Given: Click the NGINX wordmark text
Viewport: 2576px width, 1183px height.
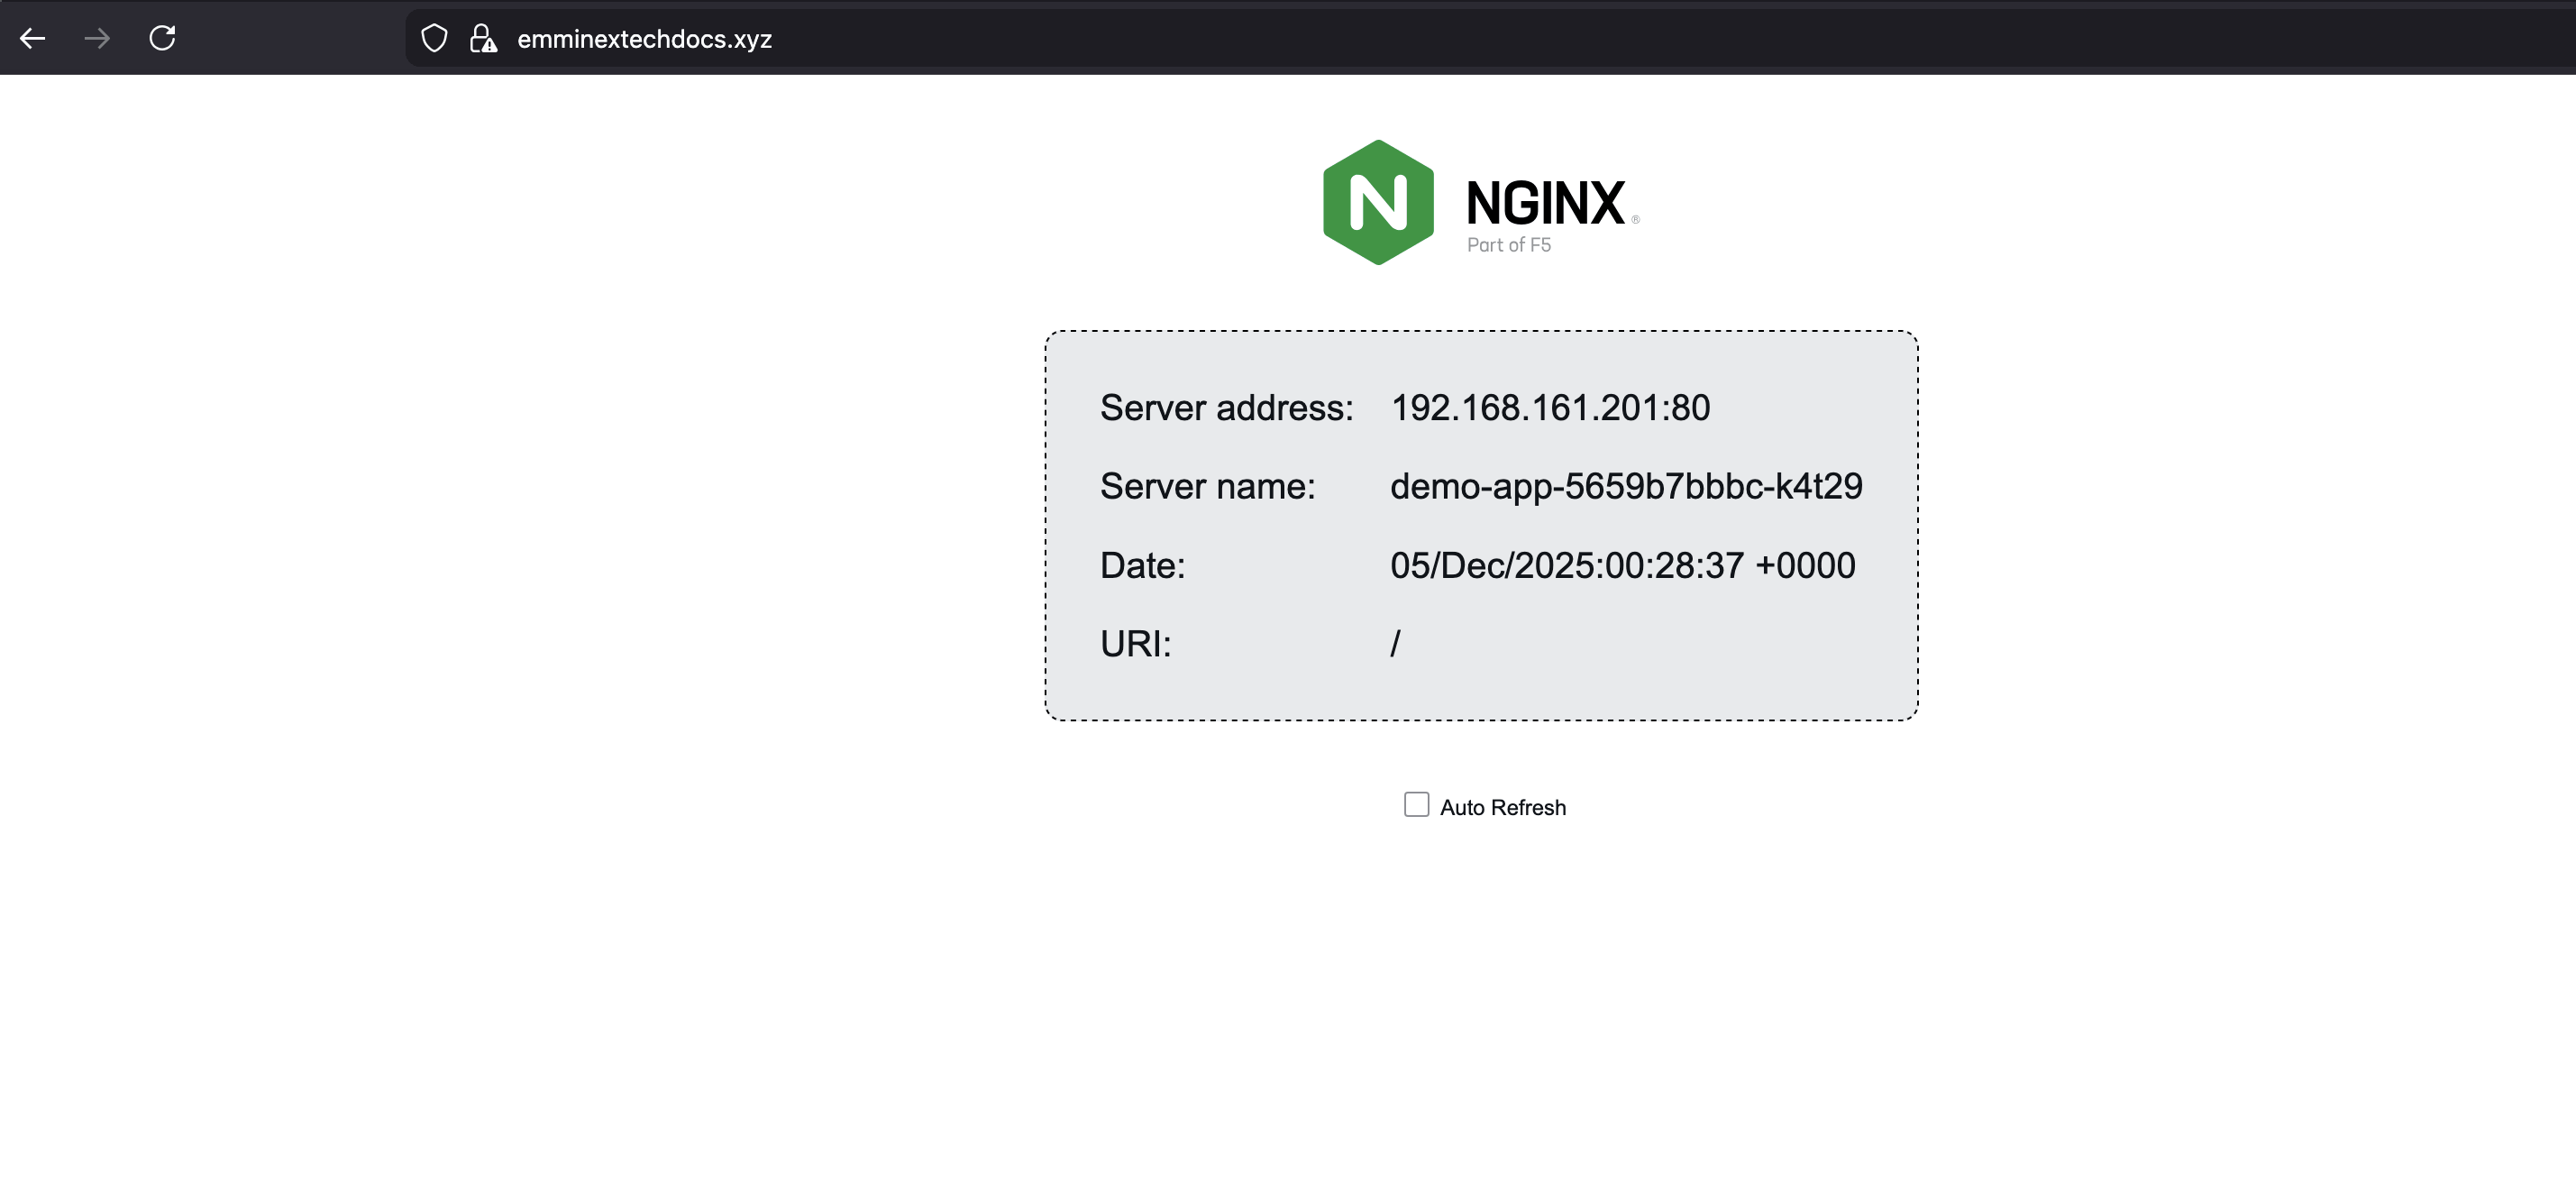Looking at the screenshot, I should (1546, 203).
